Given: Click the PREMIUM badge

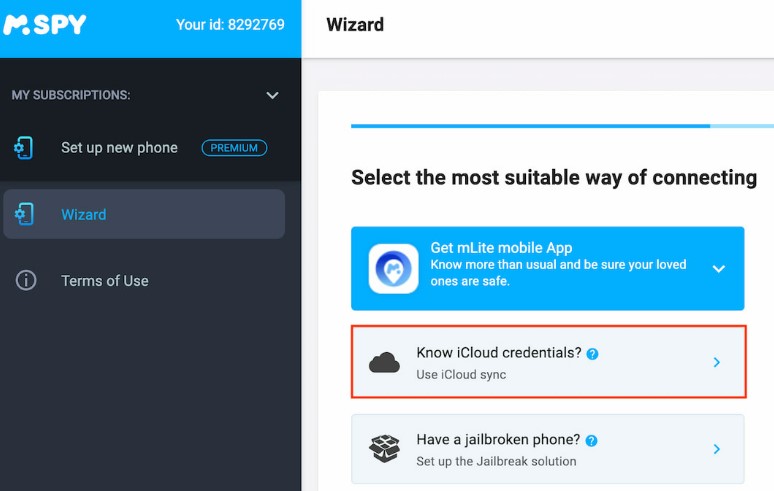Looking at the screenshot, I should click(x=234, y=148).
